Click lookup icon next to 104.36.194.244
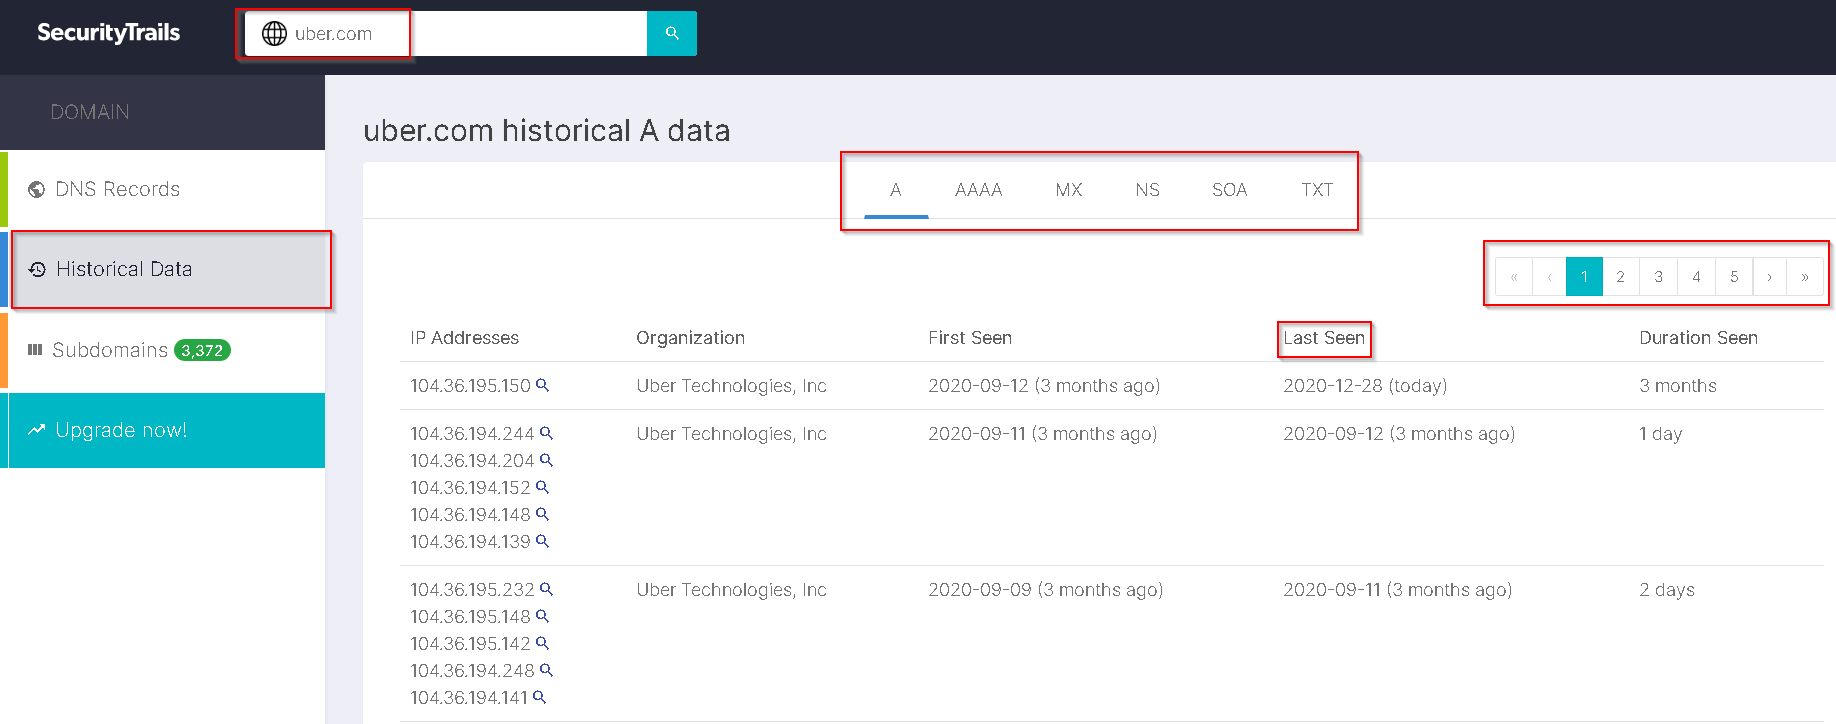Screen dimensions: 1836x724 point(546,433)
